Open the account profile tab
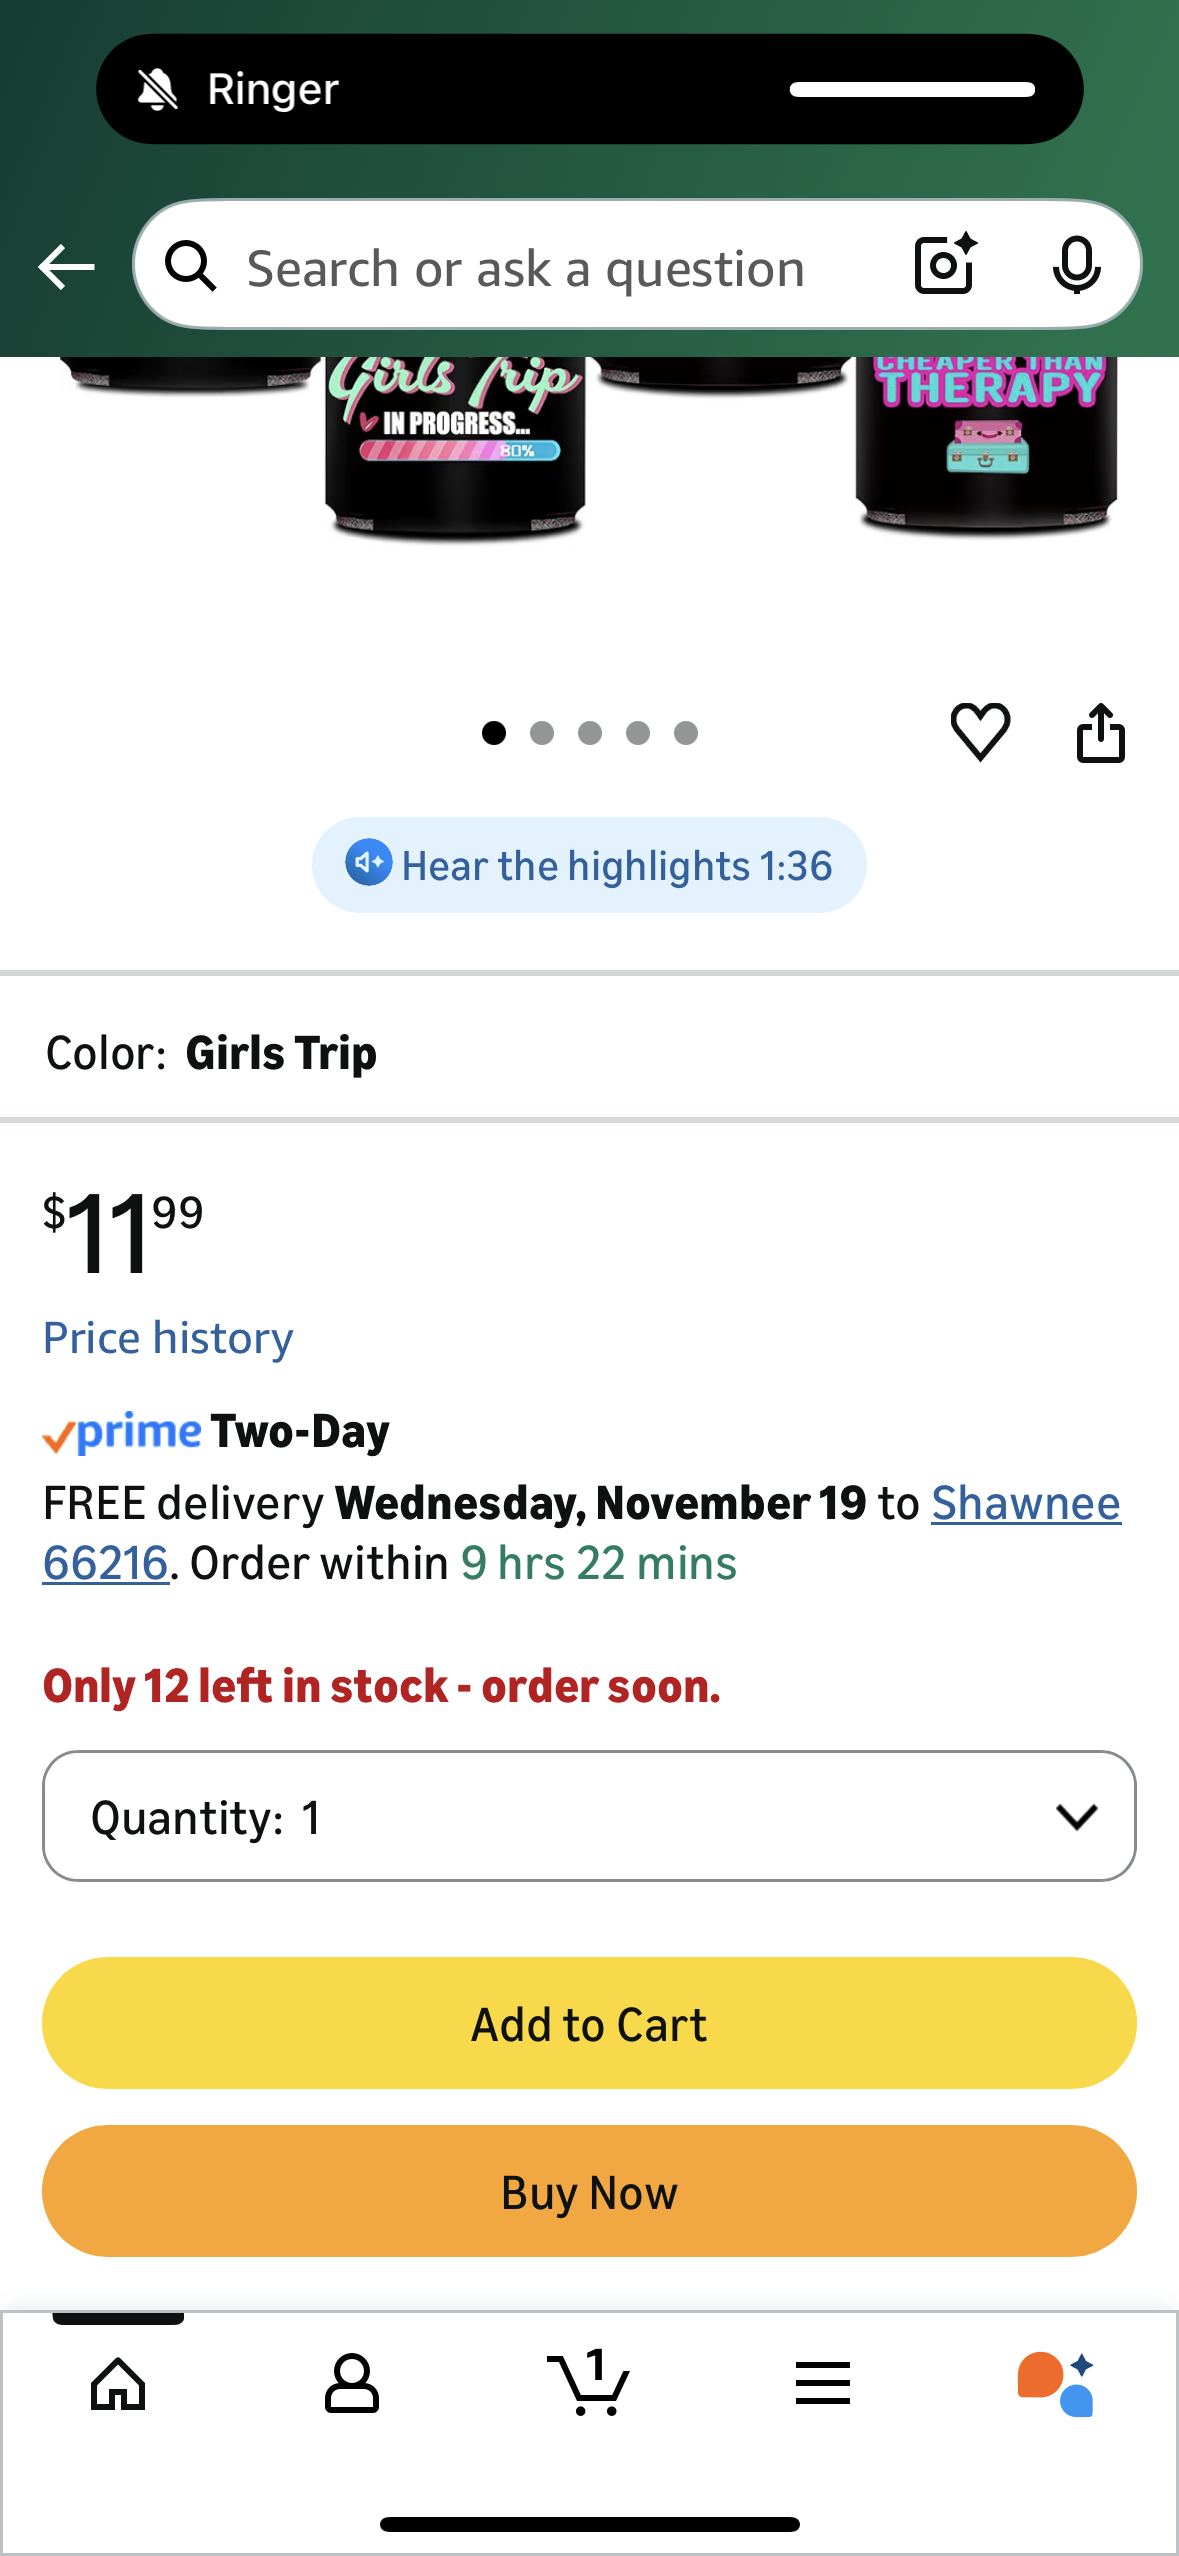 coord(352,2383)
